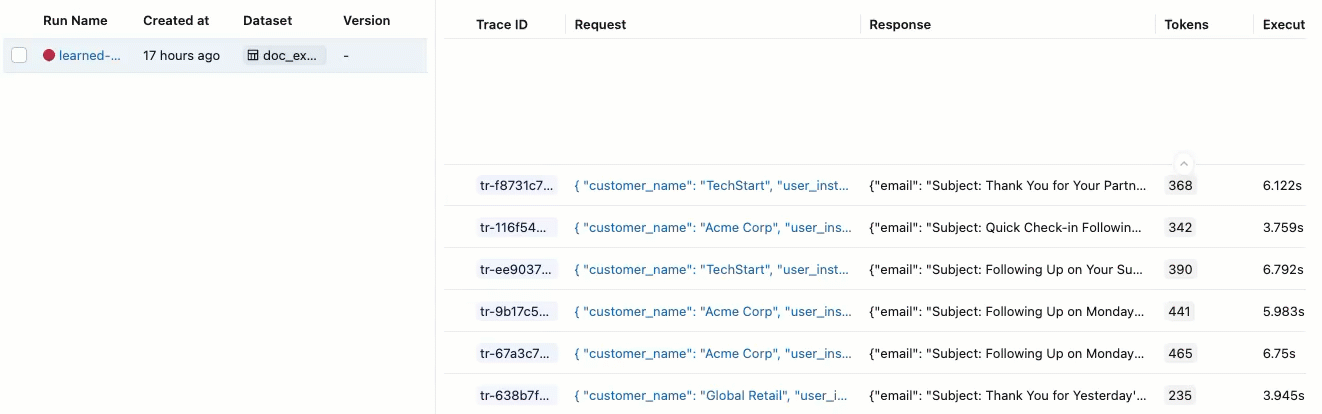This screenshot has height=414, width=1322.
Task: Sort by the Run Name column header
Action: click(x=75, y=20)
